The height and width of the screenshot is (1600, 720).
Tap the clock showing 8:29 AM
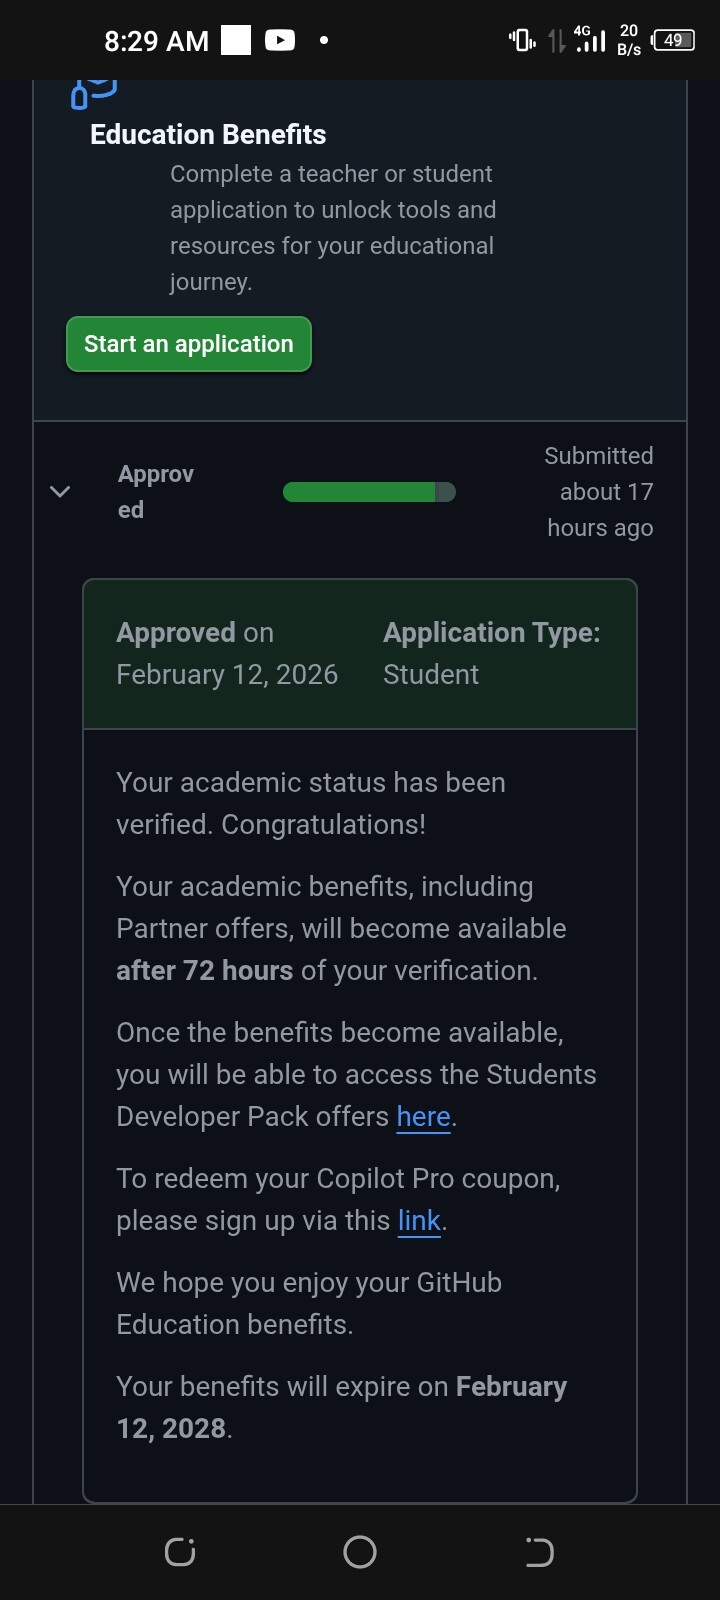pos(156,41)
